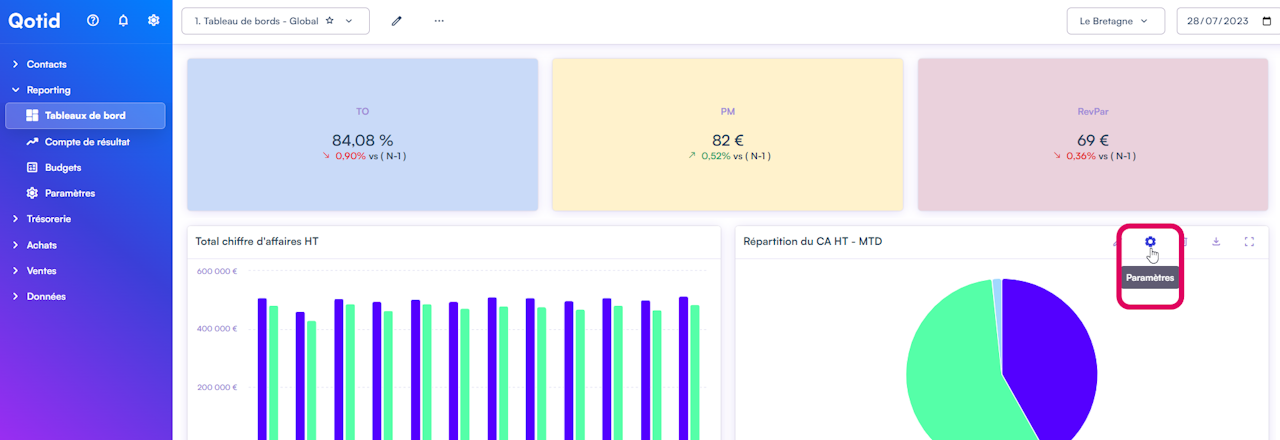
Task: Open the header settings gear icon
Action: click(153, 20)
